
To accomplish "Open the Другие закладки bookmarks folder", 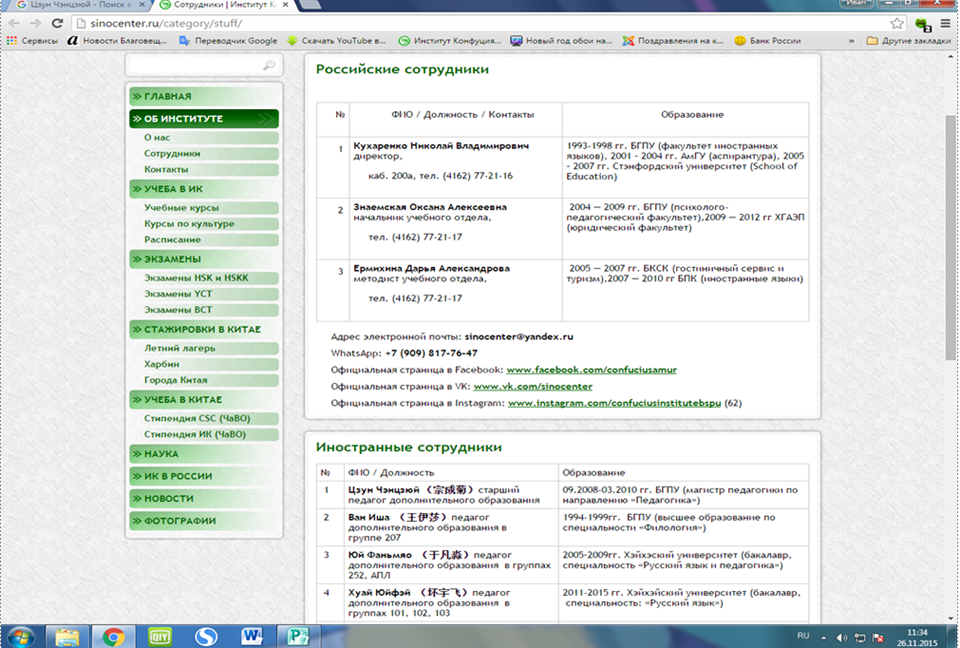I will click(x=906, y=41).
